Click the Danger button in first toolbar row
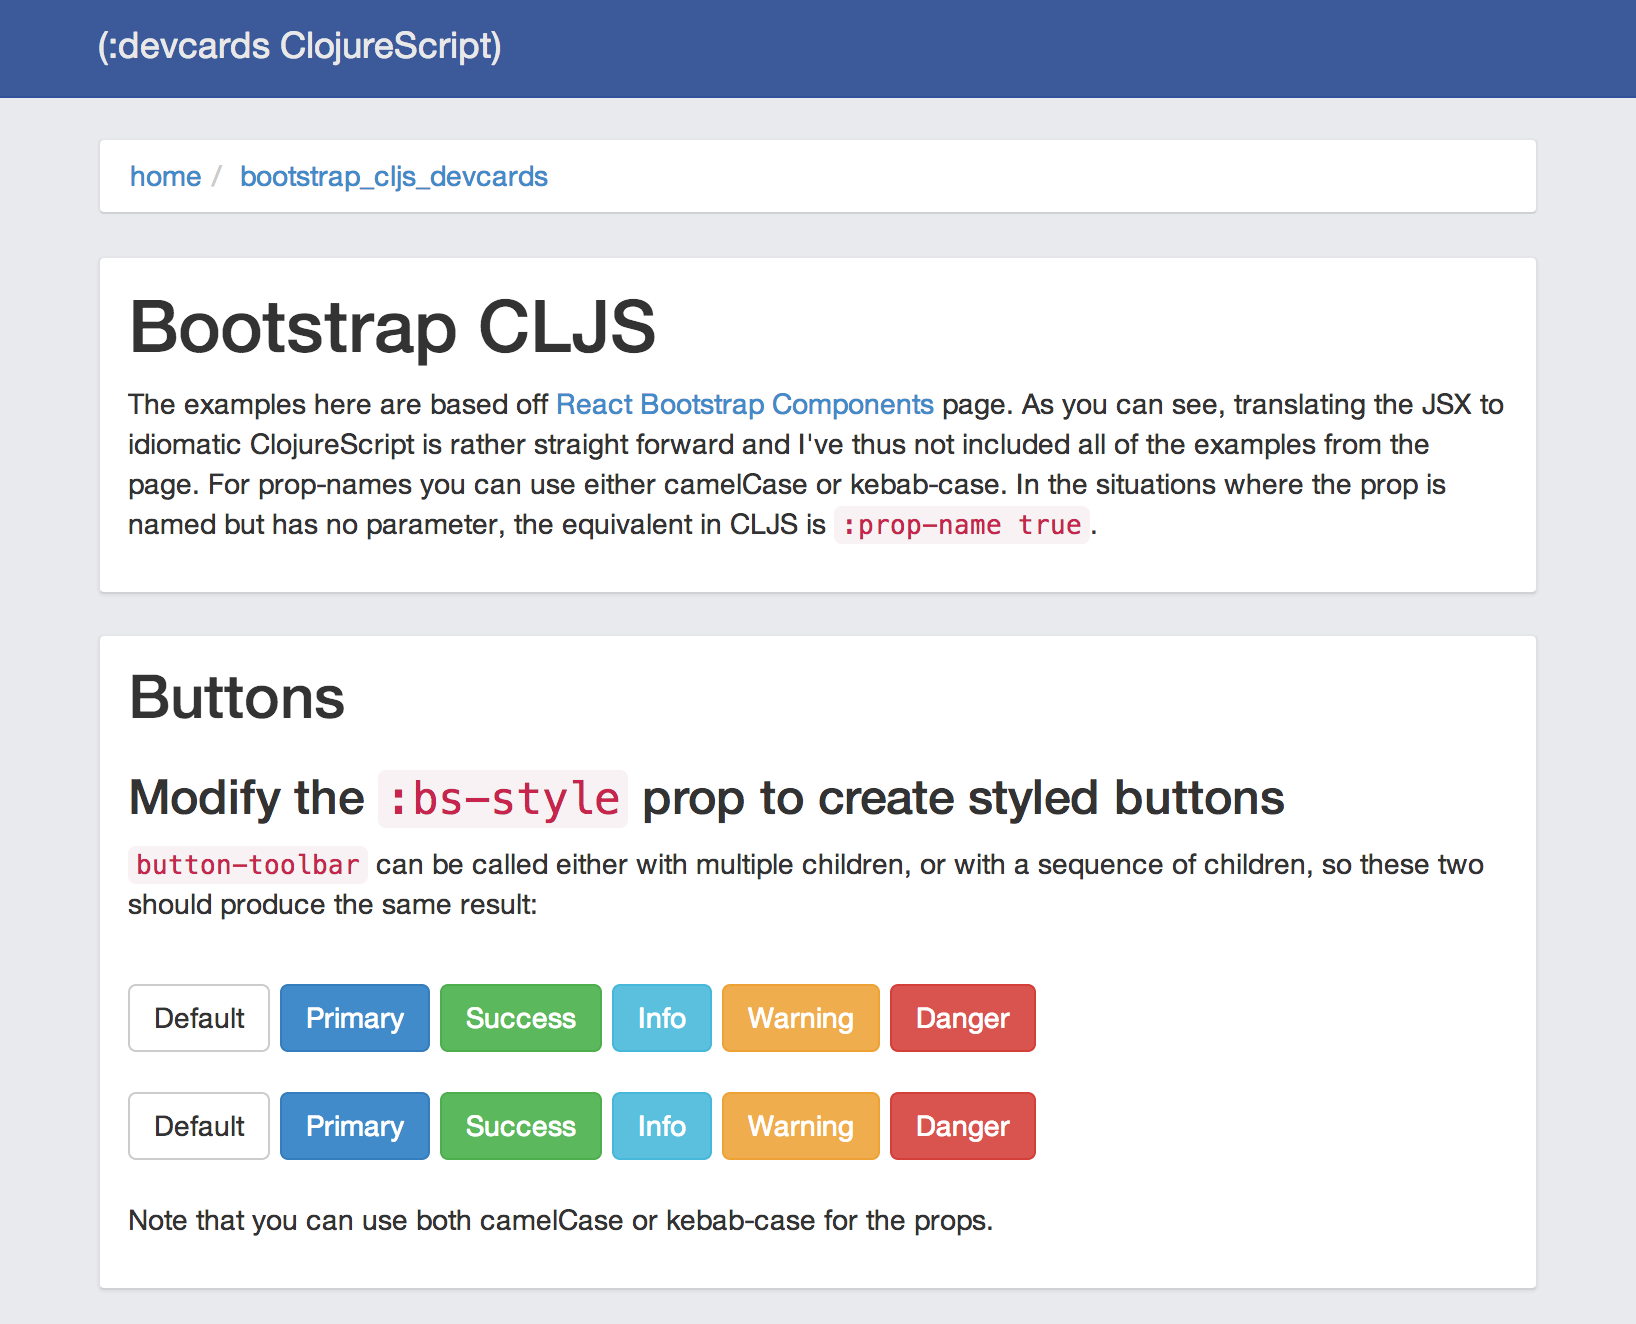1636x1324 pixels. (963, 1018)
